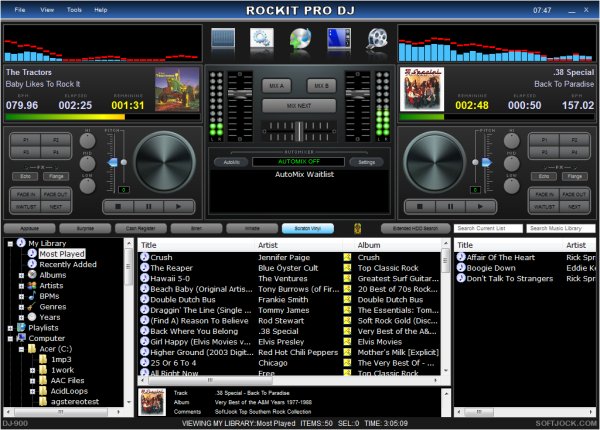Click the MIX NEXT button
This screenshot has width=600, height=430.
(299, 106)
